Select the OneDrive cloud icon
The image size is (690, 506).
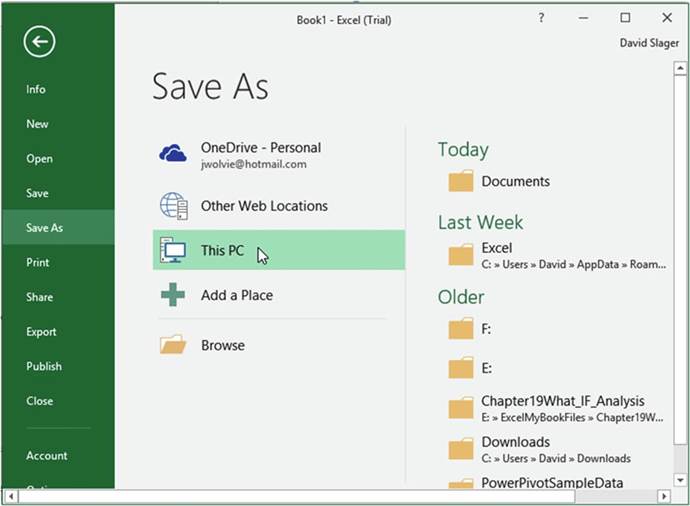click(173, 153)
